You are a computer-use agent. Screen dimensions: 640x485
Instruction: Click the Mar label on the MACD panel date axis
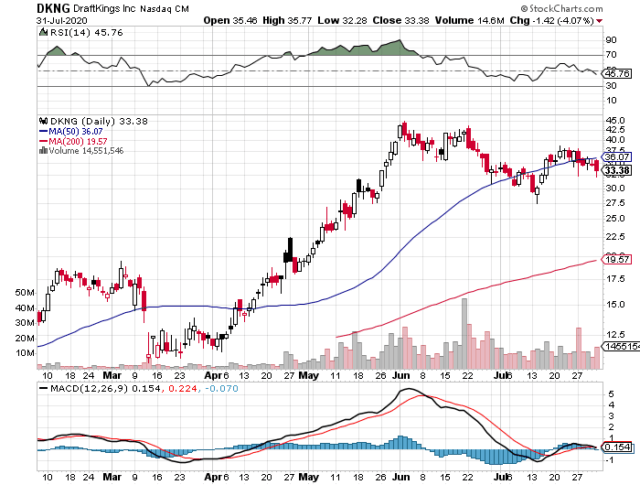click(x=112, y=477)
